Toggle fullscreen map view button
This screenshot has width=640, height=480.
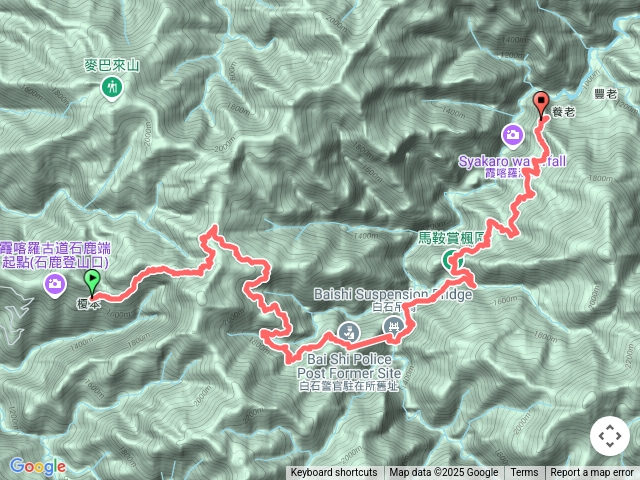(609, 436)
